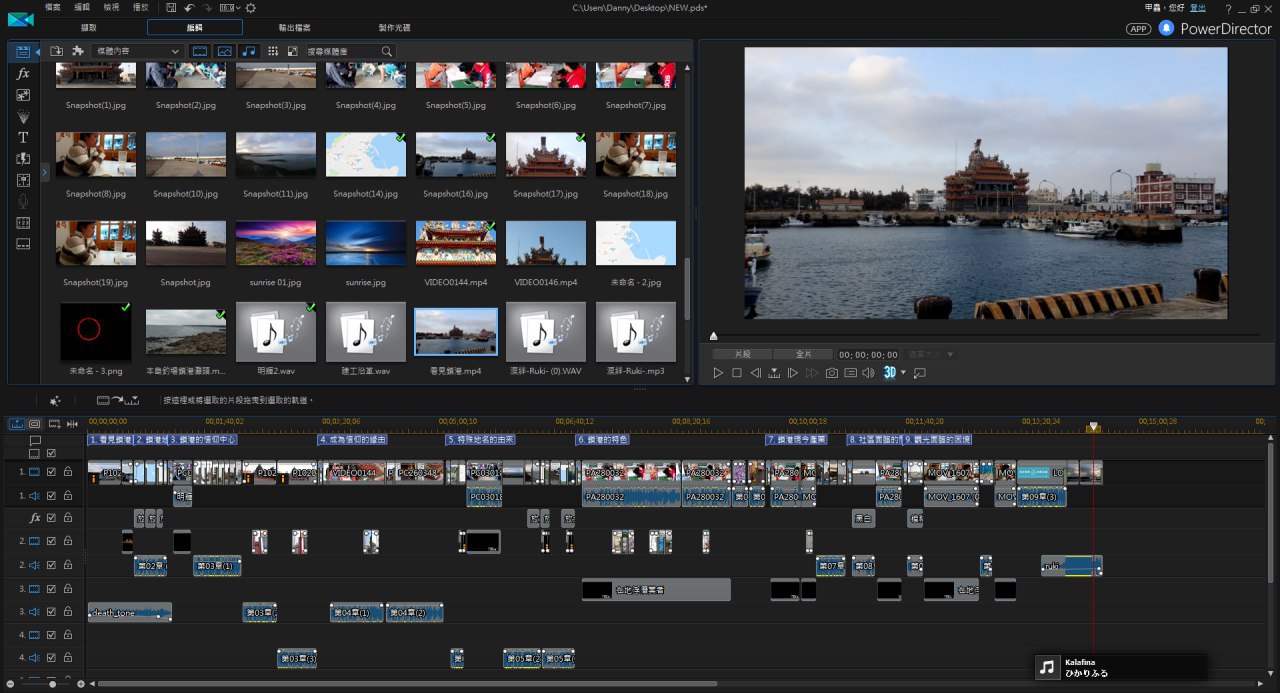This screenshot has height=693, width=1280.
Task: Click the magic wand tool above timeline
Action: point(56,400)
